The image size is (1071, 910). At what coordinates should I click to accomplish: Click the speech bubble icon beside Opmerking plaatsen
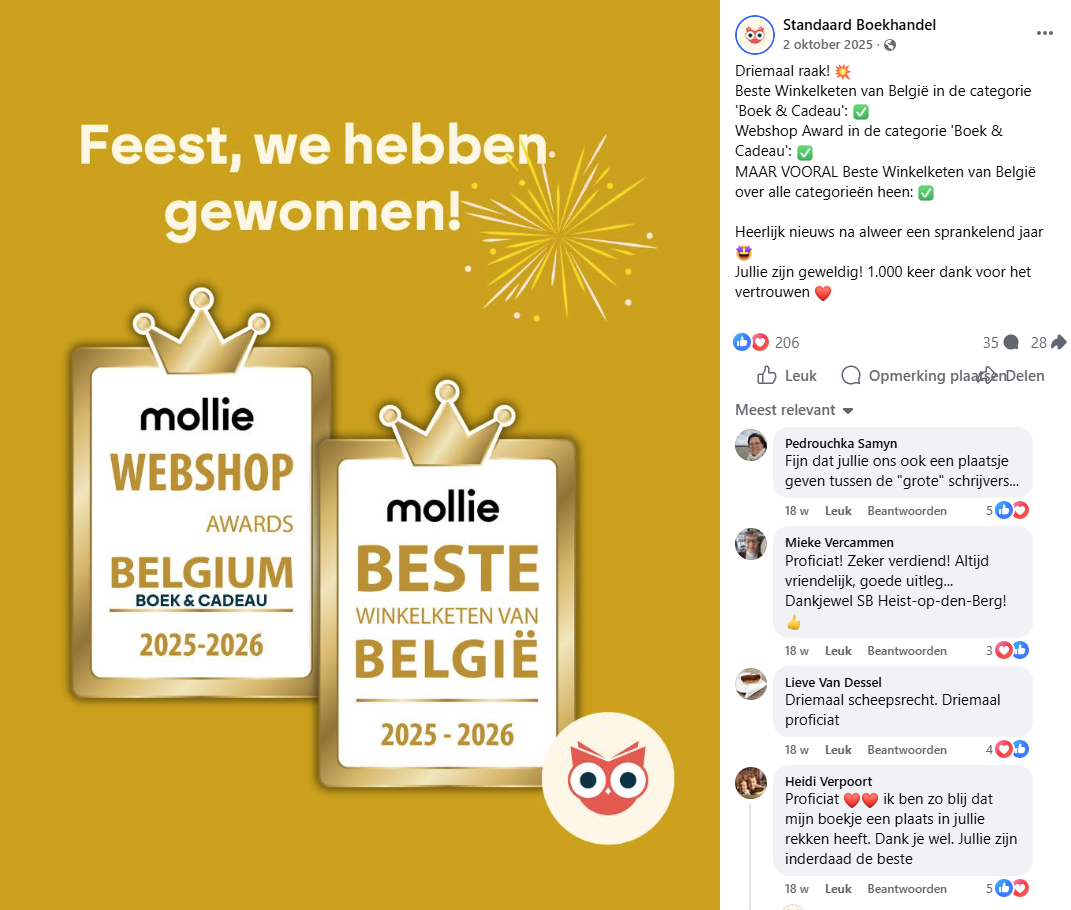pos(851,375)
